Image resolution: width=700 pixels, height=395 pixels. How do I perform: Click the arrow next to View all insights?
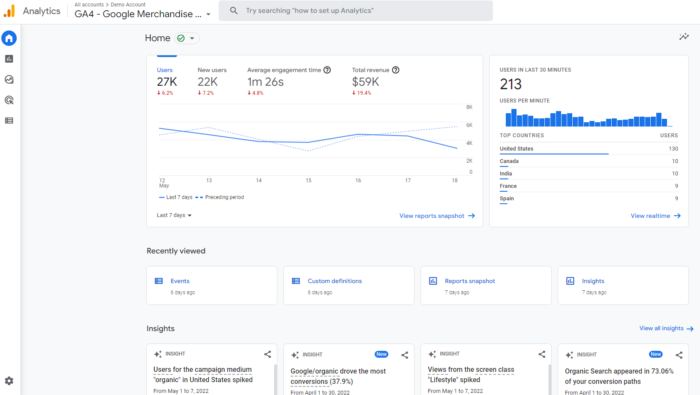pyautogui.click(x=690, y=329)
